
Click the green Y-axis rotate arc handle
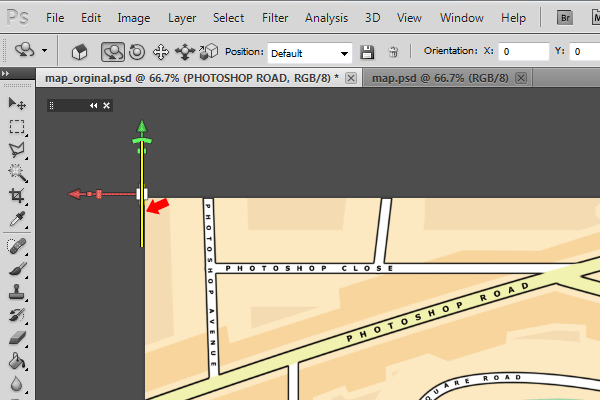[142, 141]
